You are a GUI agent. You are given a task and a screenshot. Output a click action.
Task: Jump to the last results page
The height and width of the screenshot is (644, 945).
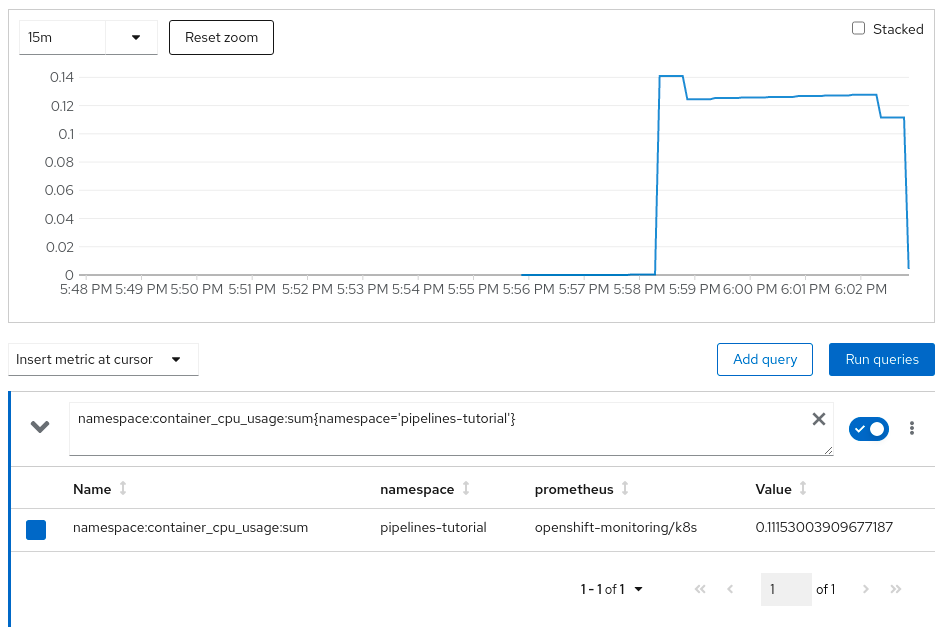click(x=896, y=589)
